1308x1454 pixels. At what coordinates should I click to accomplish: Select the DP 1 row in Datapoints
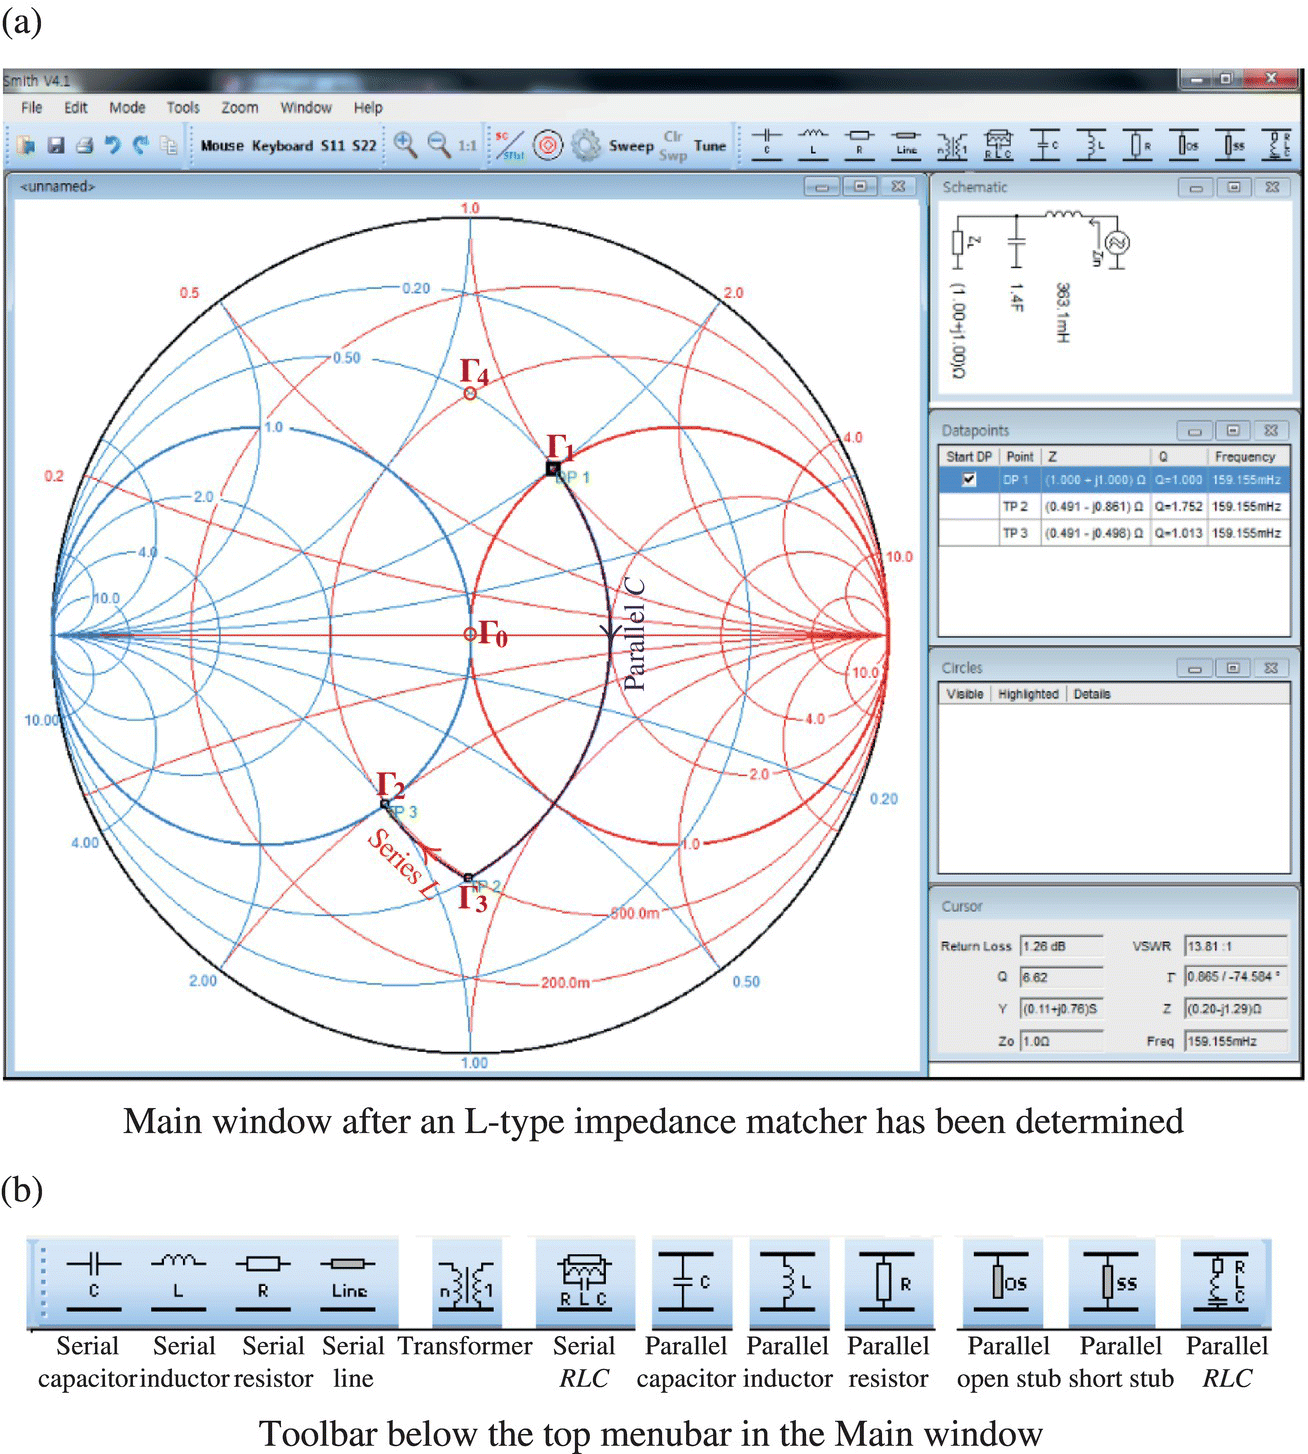1114,480
